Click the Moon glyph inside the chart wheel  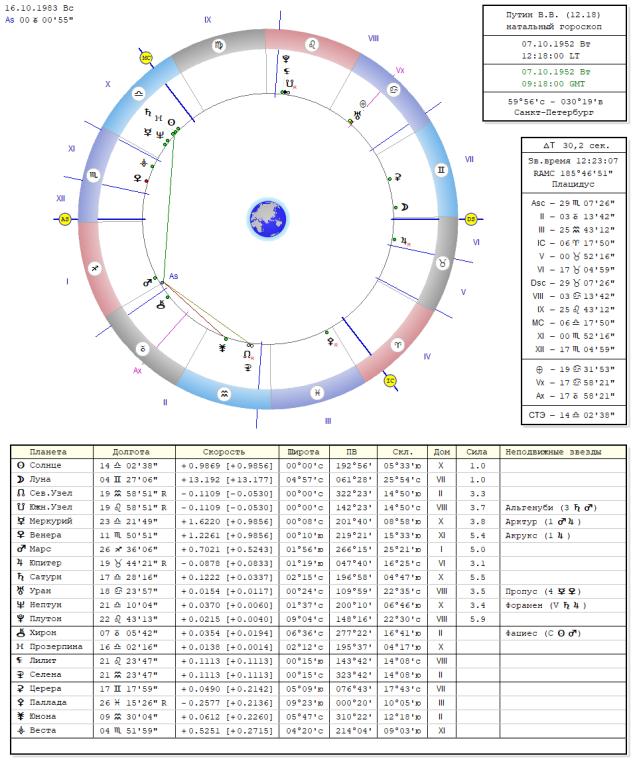[404, 206]
